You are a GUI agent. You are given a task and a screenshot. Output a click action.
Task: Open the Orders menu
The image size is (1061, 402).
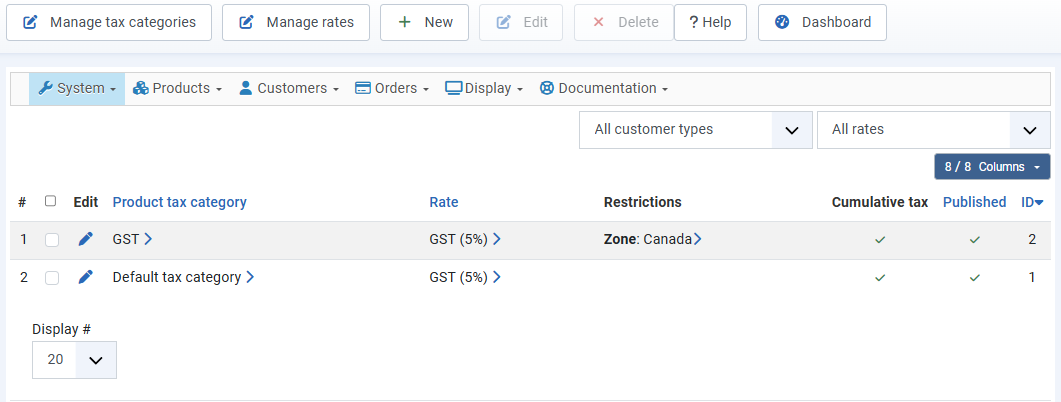(x=392, y=88)
